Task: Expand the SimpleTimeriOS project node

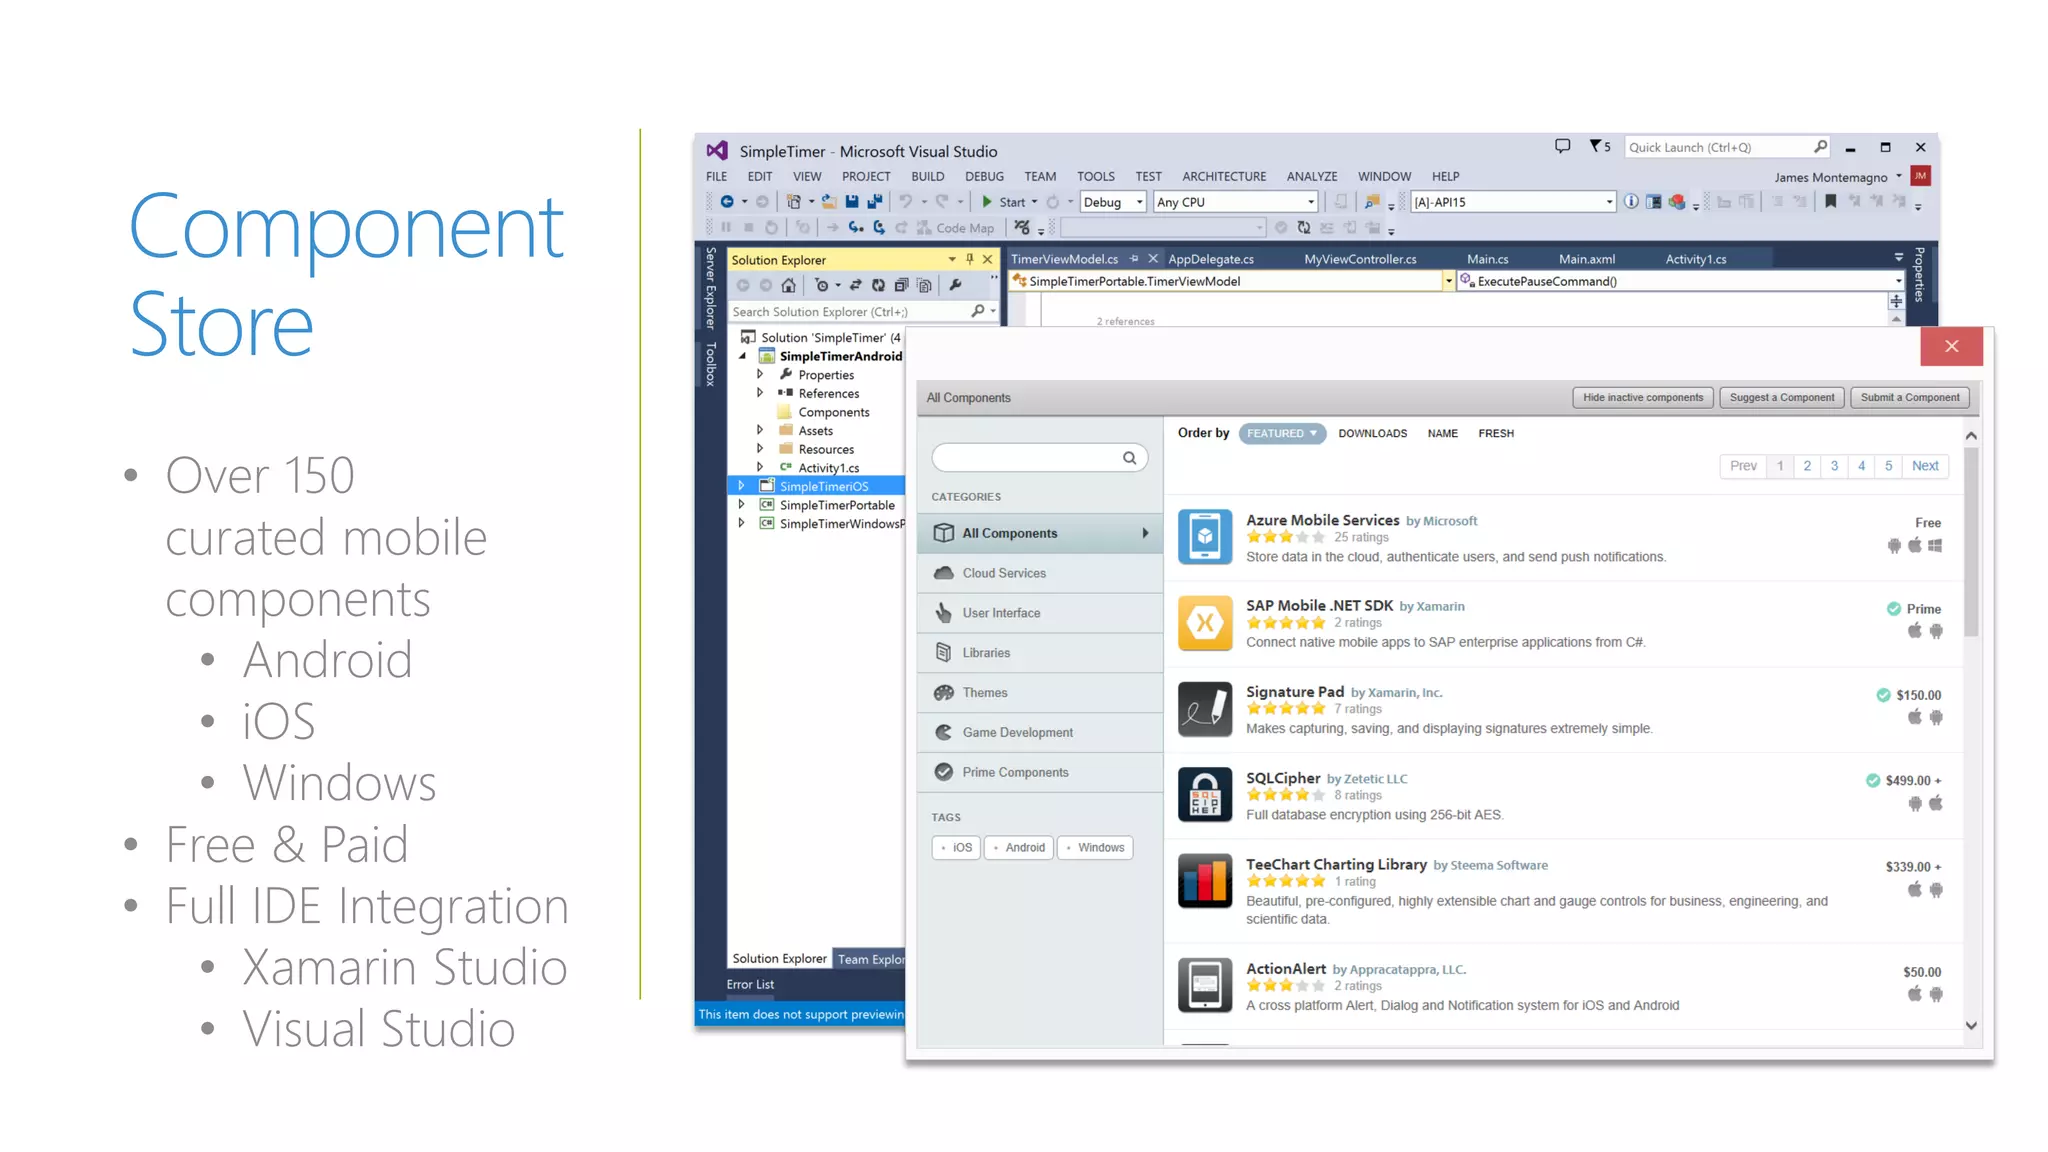Action: [741, 487]
